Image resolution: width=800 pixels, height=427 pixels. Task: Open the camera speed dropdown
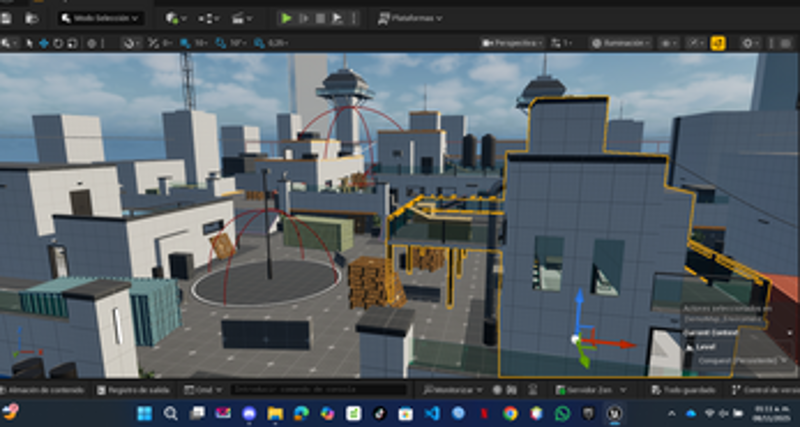562,43
